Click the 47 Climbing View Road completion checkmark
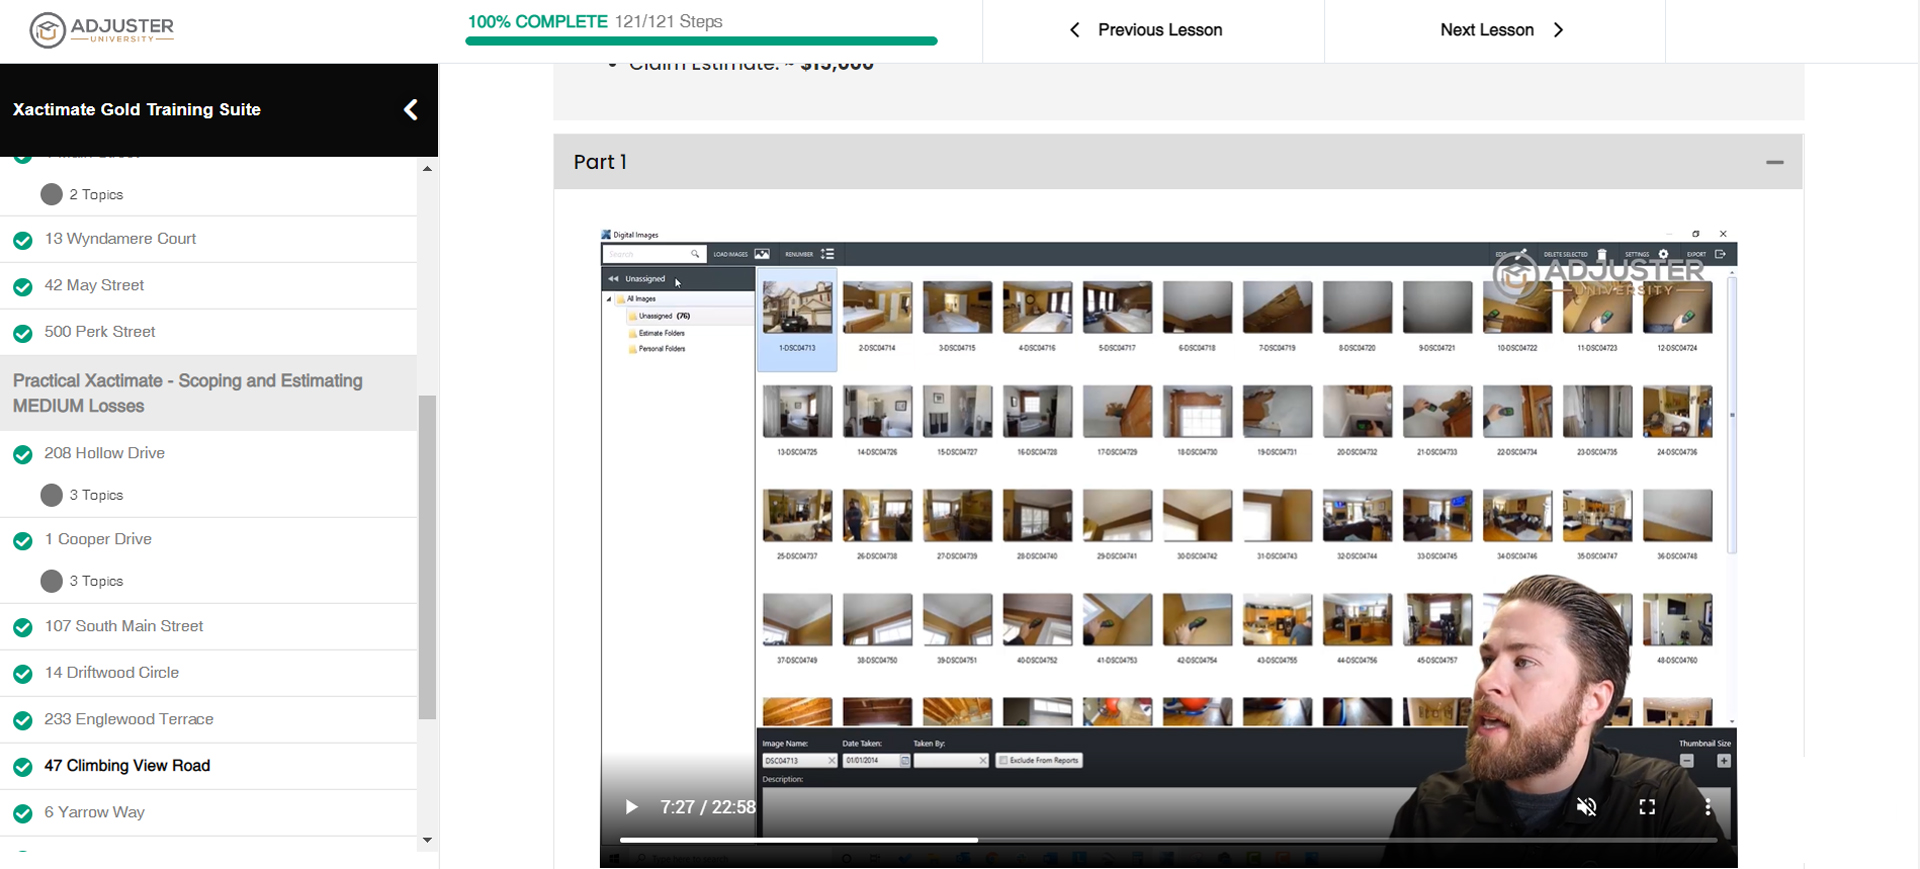The image size is (1920, 869). pyautogui.click(x=23, y=767)
